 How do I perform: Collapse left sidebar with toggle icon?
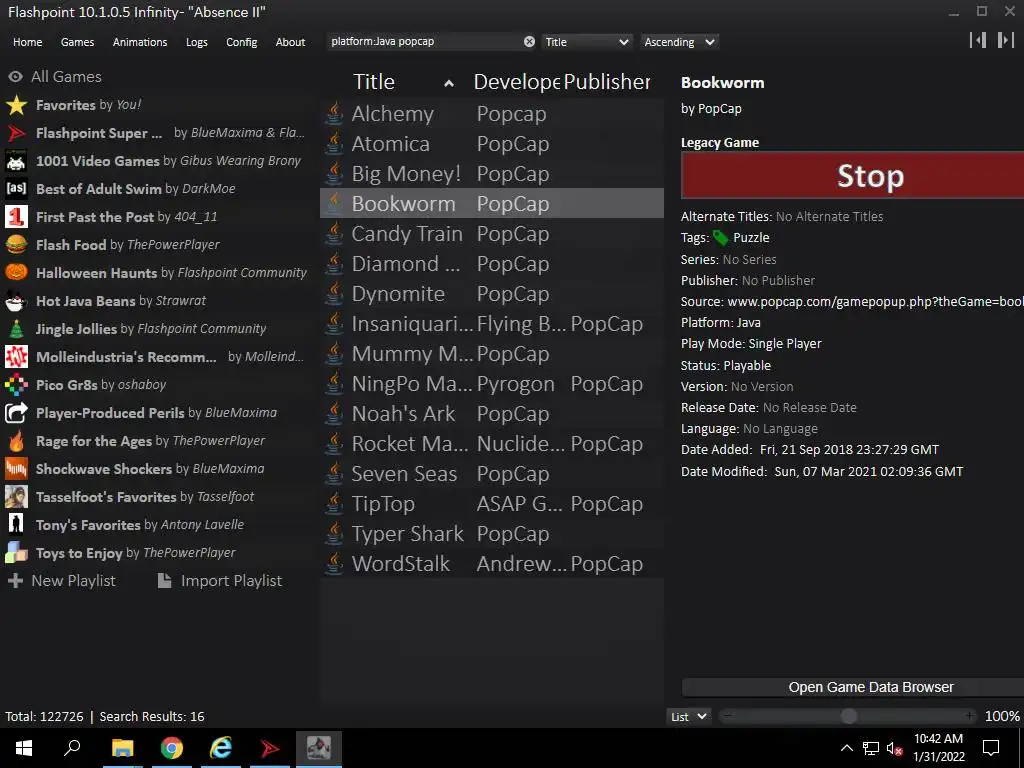point(978,40)
